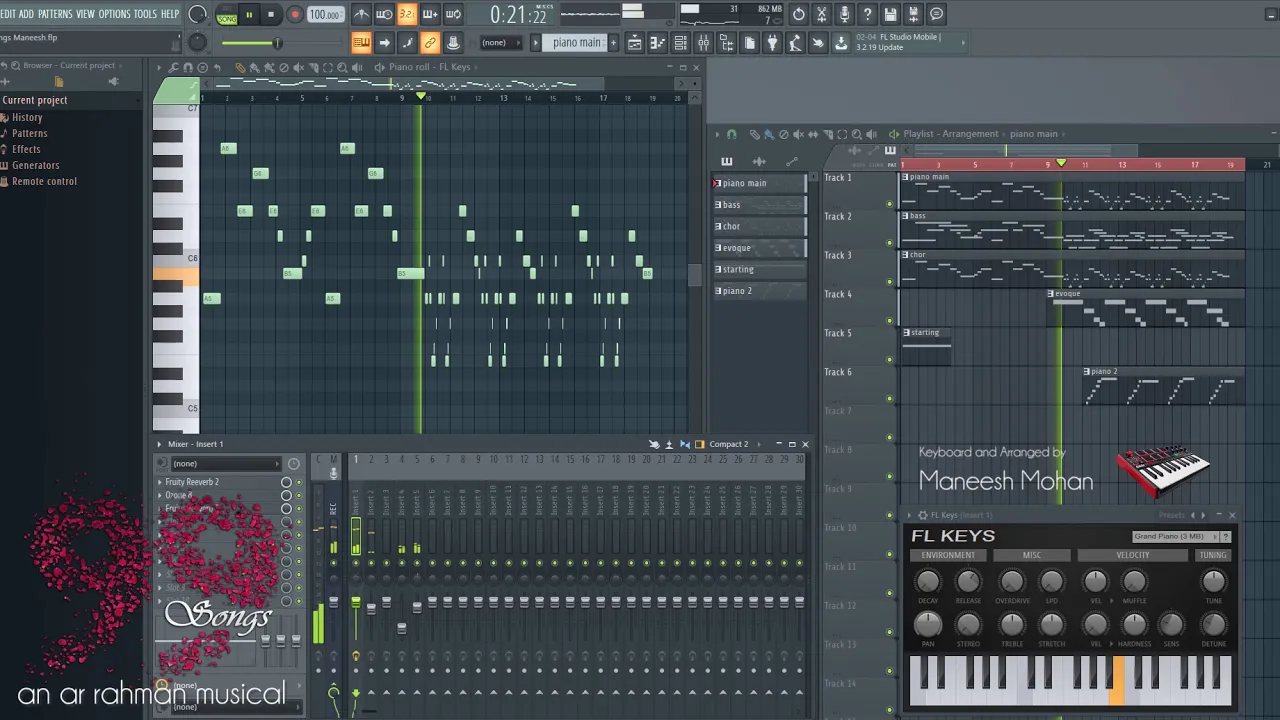Click FL Keys DECAY knob

pyautogui.click(x=928, y=581)
